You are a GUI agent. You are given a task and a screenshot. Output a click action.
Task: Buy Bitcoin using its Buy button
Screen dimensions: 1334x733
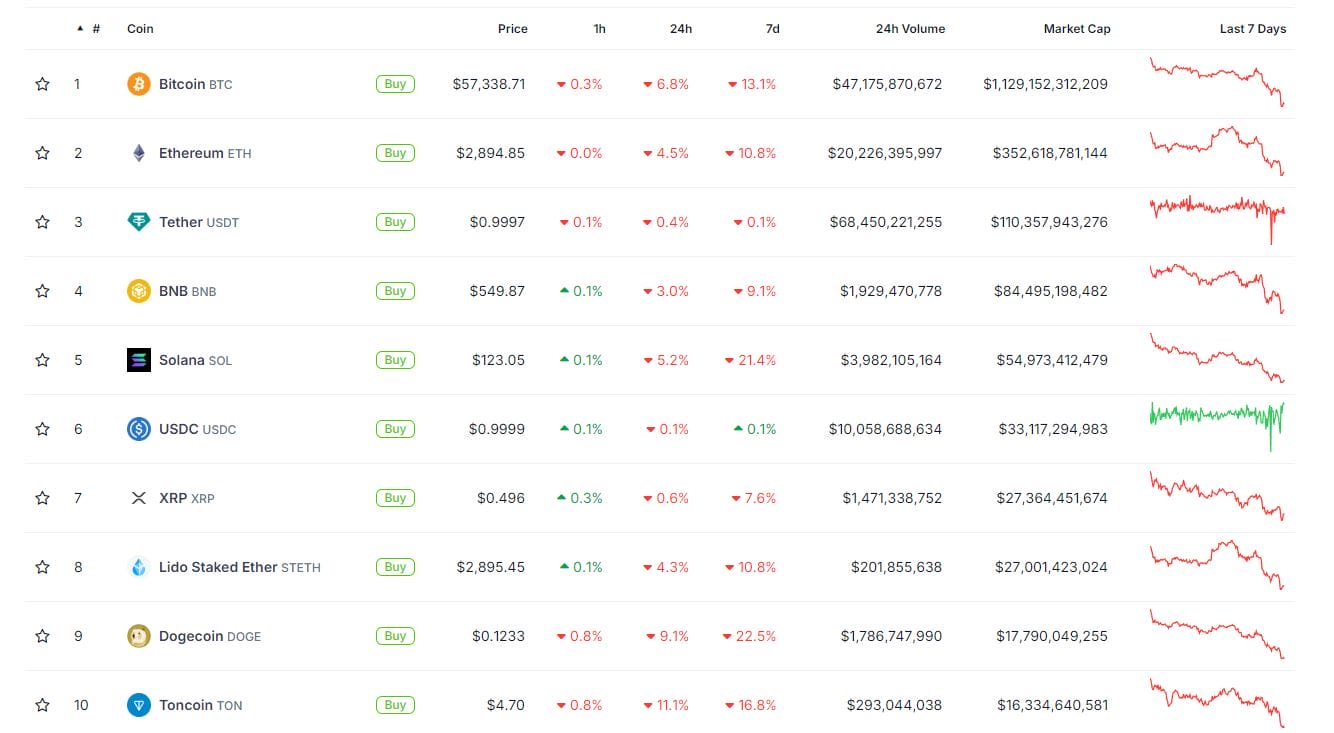pyautogui.click(x=395, y=84)
